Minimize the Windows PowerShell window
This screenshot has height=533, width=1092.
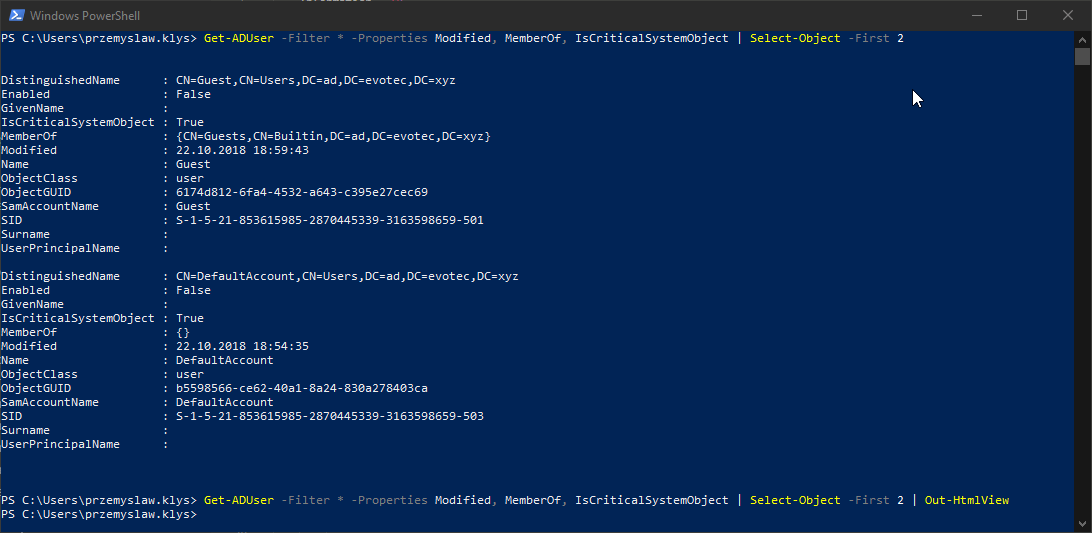(x=975, y=15)
